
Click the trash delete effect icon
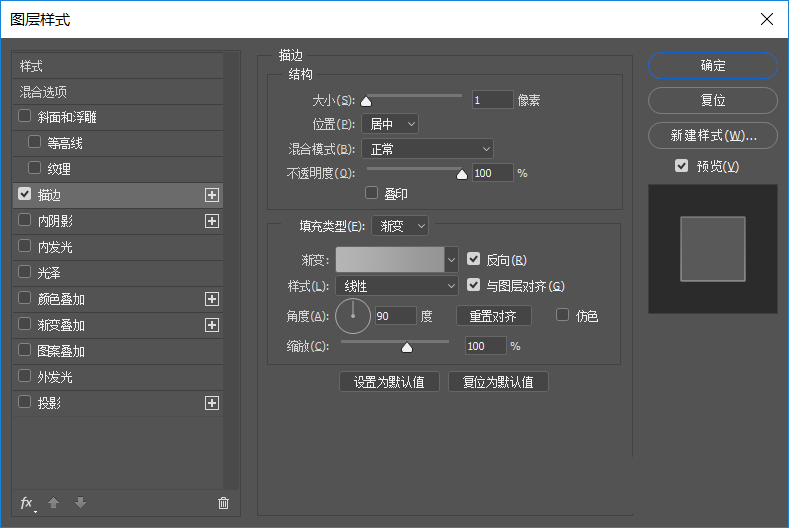223,503
